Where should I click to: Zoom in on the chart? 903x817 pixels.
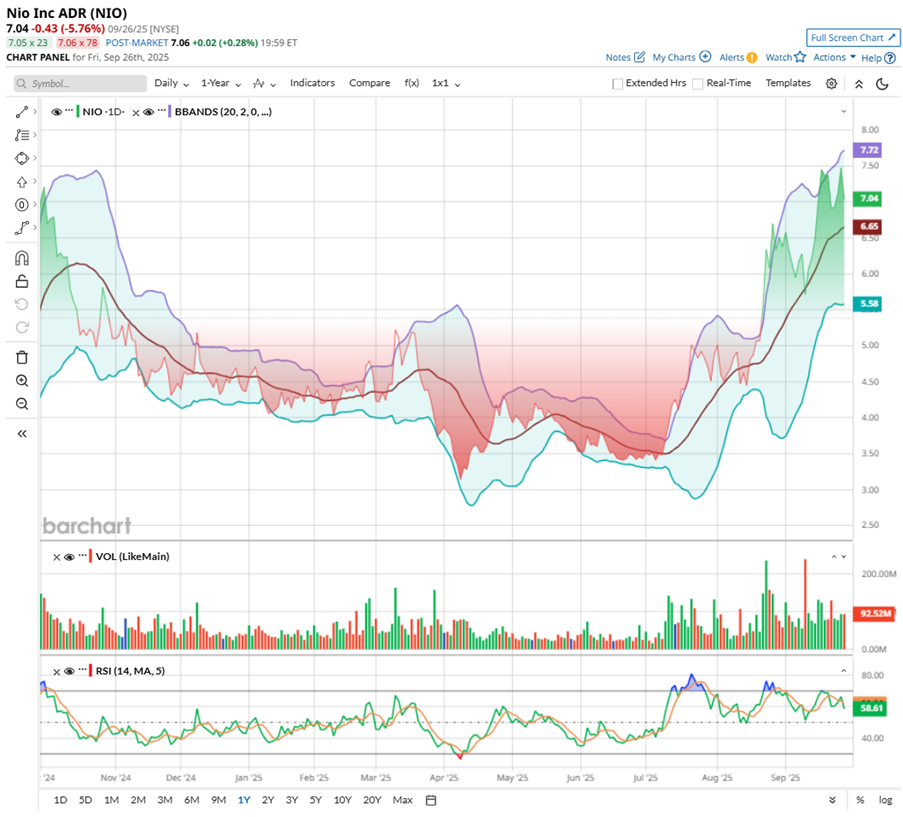point(22,381)
